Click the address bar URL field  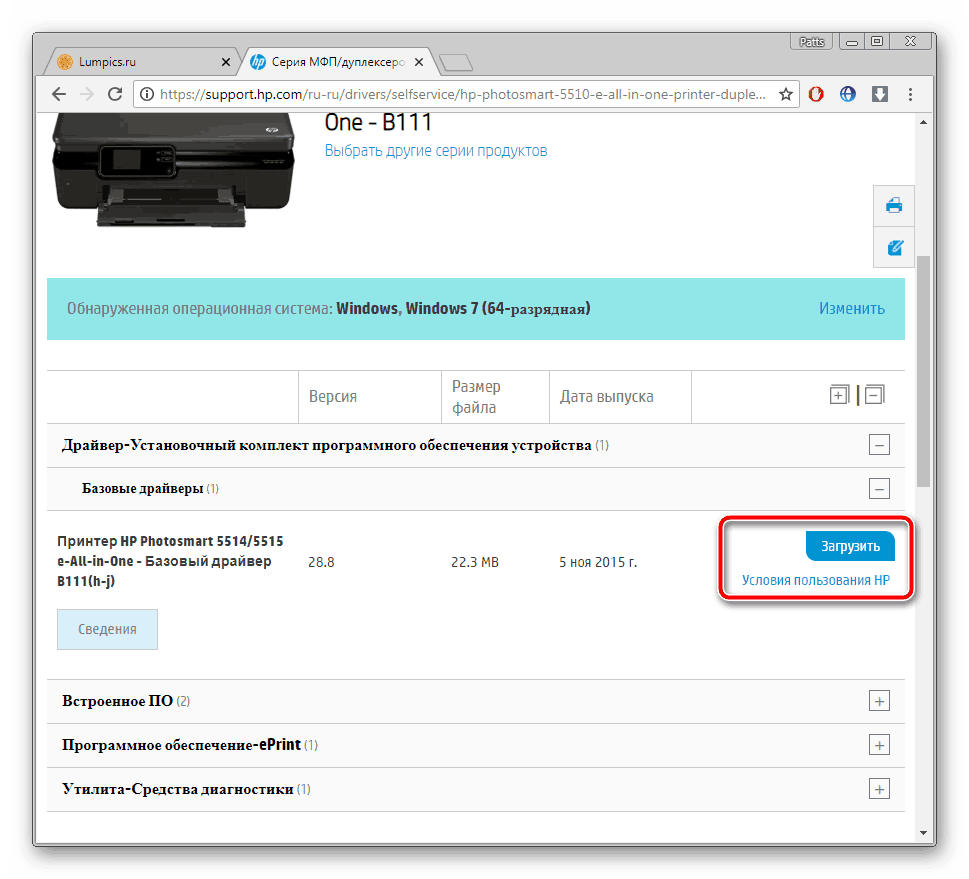click(x=460, y=94)
